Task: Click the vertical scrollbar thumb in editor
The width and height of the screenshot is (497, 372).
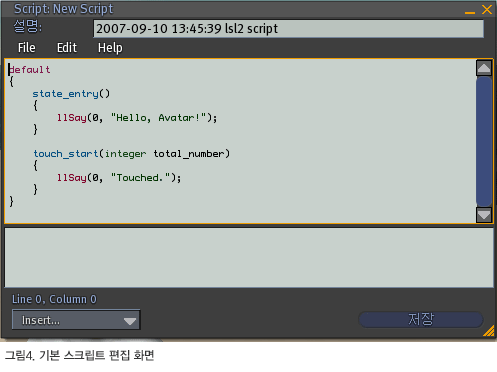Action: coord(484,141)
